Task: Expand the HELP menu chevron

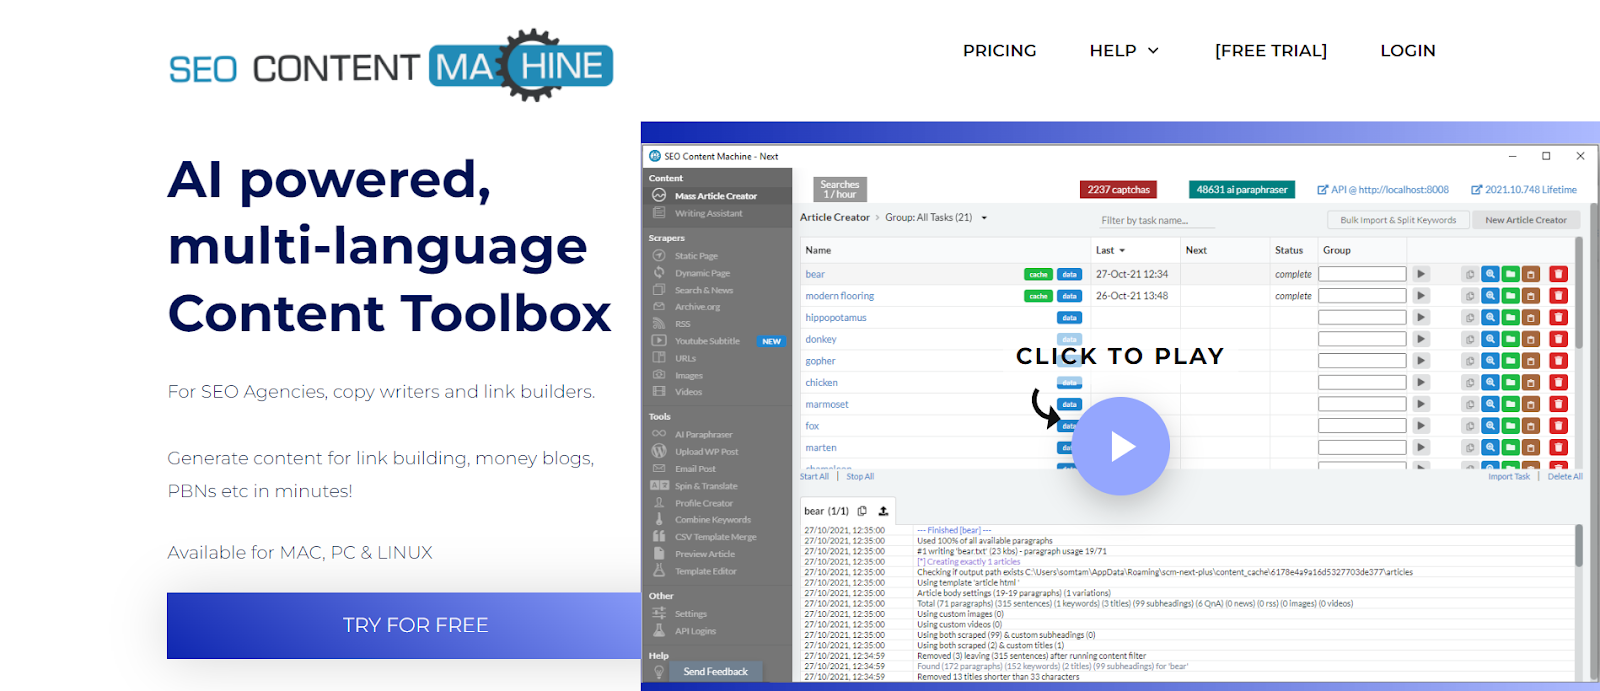Action: pyautogui.click(x=1153, y=50)
